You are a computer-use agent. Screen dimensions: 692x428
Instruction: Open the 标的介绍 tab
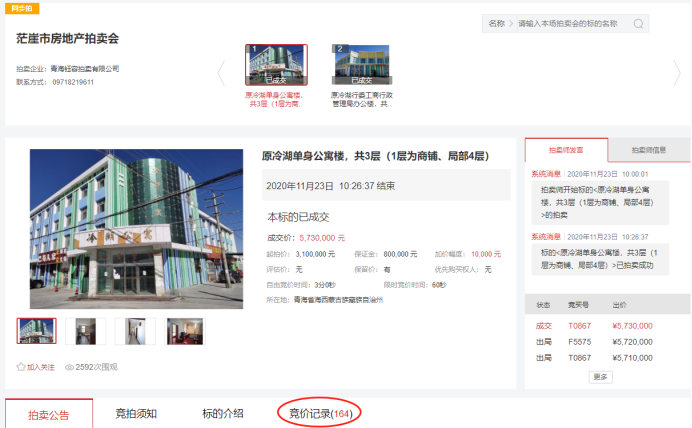point(222,413)
